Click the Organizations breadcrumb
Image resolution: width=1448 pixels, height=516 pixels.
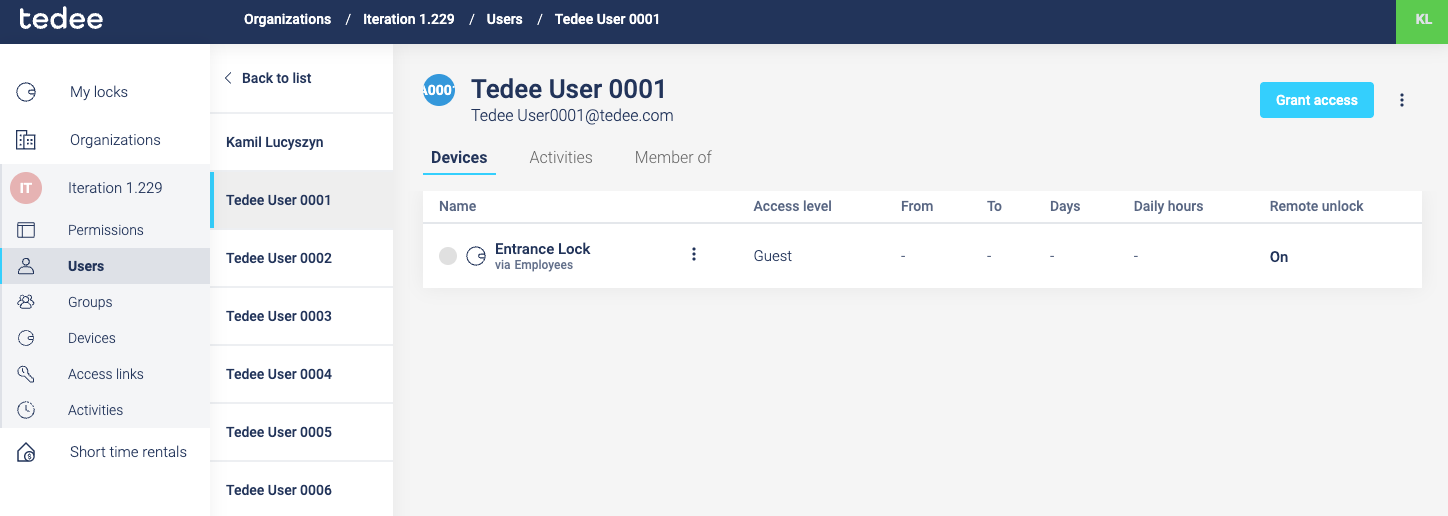point(287,19)
